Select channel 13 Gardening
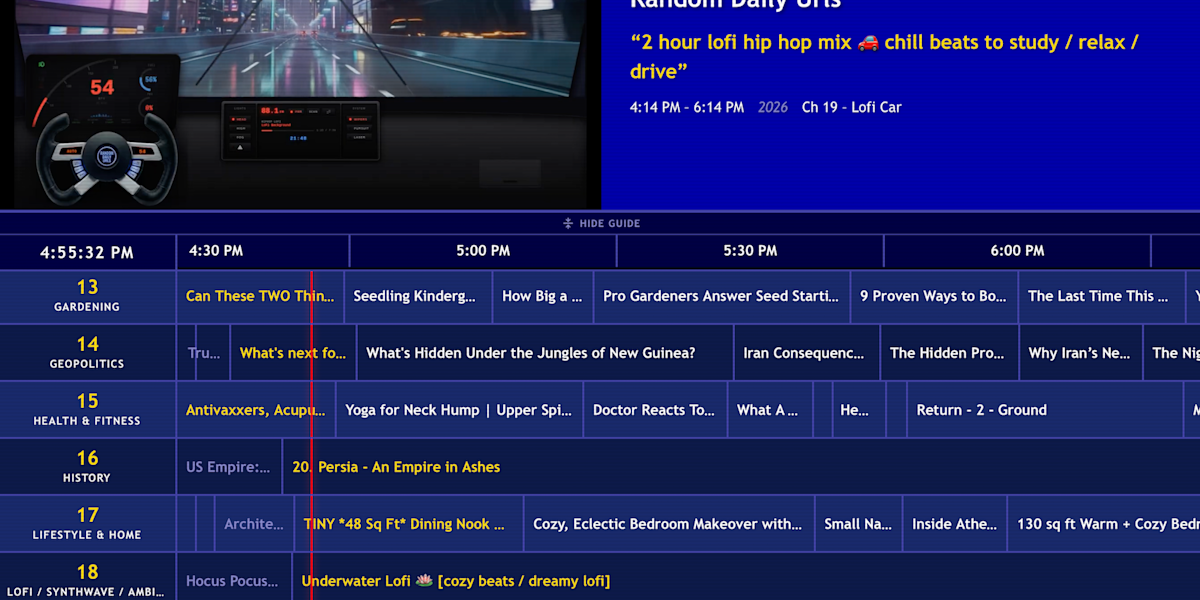 coord(88,296)
